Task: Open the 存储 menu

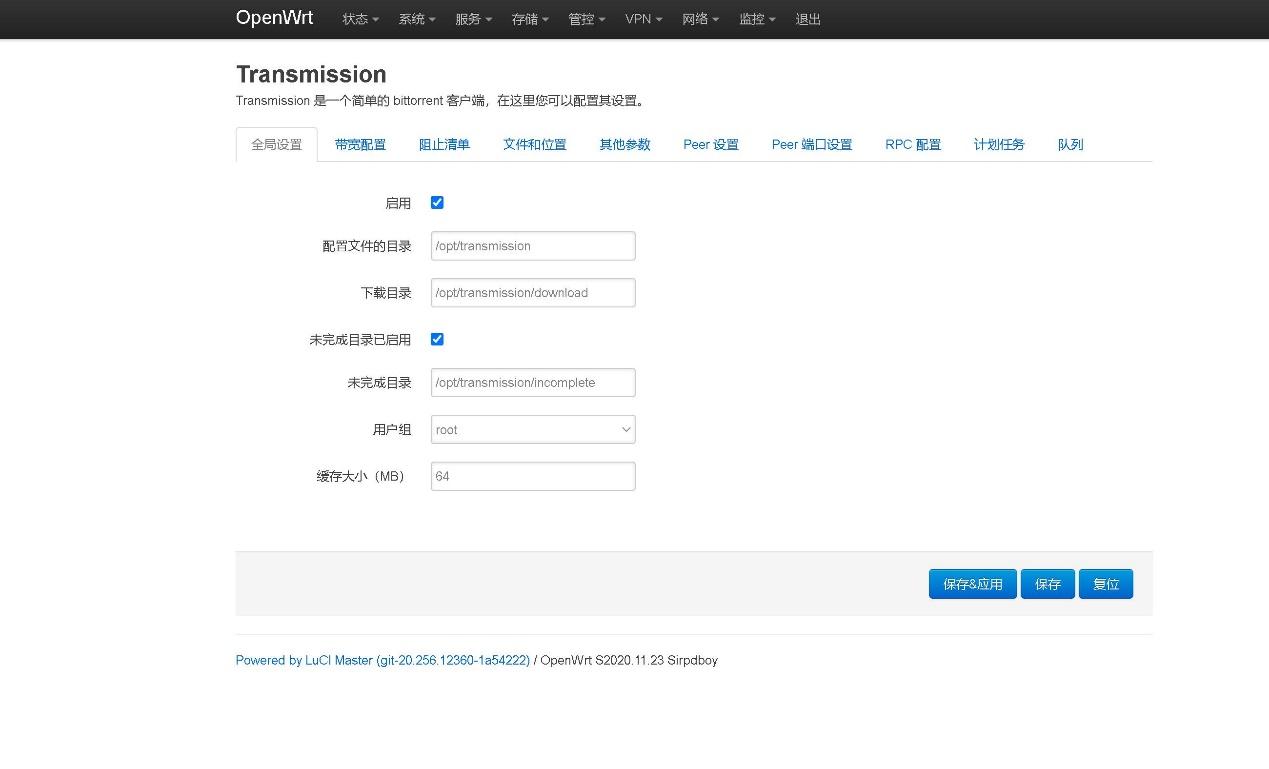Action: [528, 19]
